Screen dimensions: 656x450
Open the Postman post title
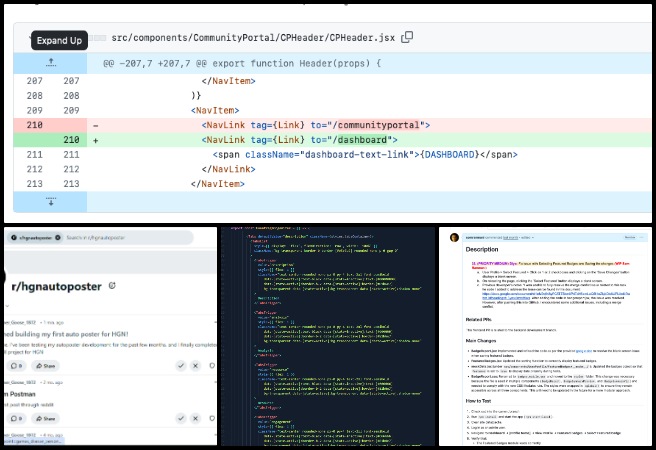(20, 394)
